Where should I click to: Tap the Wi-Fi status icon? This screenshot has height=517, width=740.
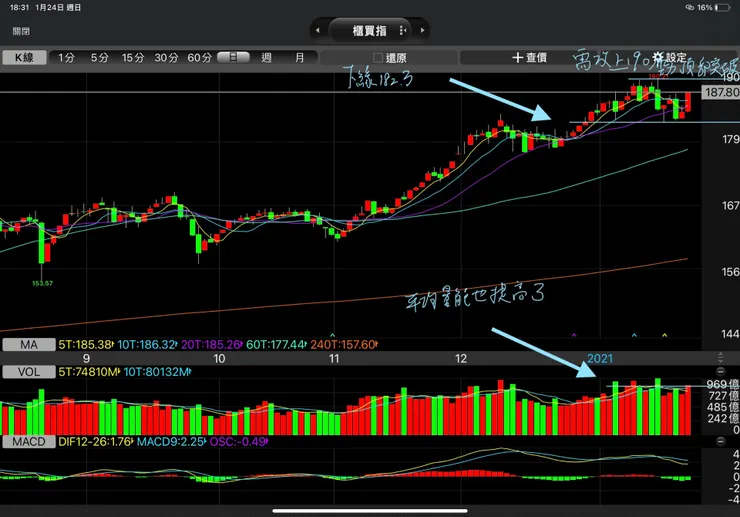pos(690,8)
